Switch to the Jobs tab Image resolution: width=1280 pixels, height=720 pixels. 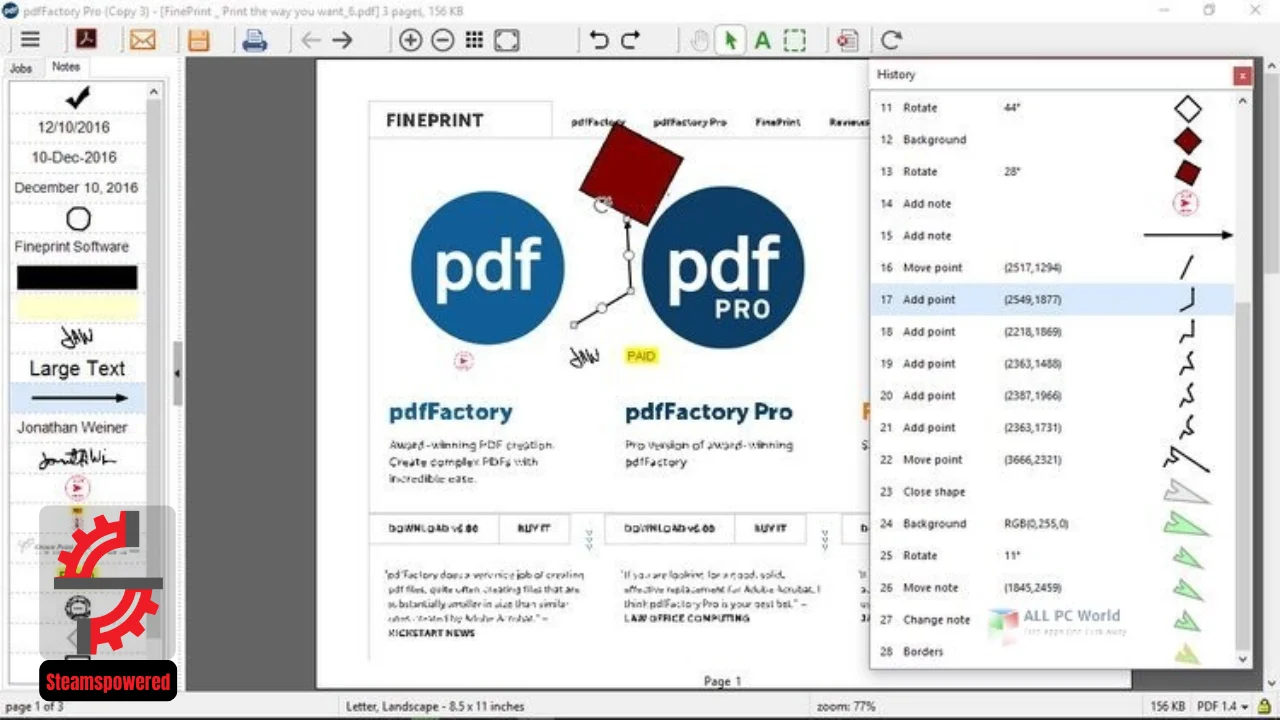click(x=21, y=68)
